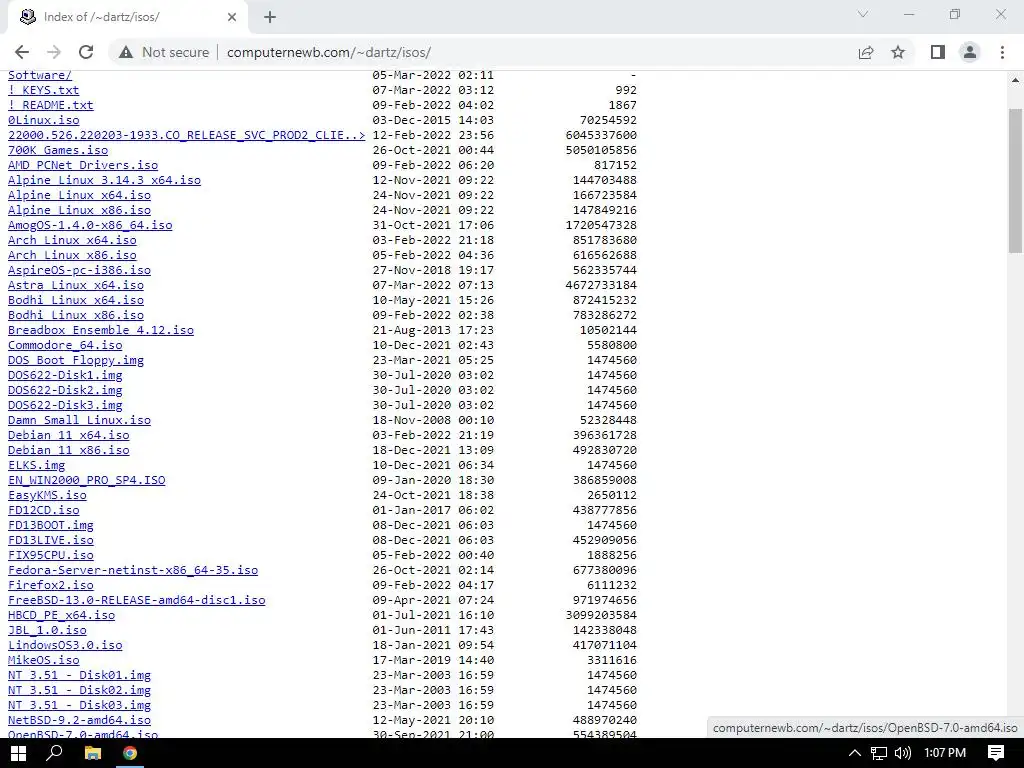The image size is (1024, 768).
Task: Download Fedora-Server-netinst-x86_64-35.iso
Action: (133, 571)
